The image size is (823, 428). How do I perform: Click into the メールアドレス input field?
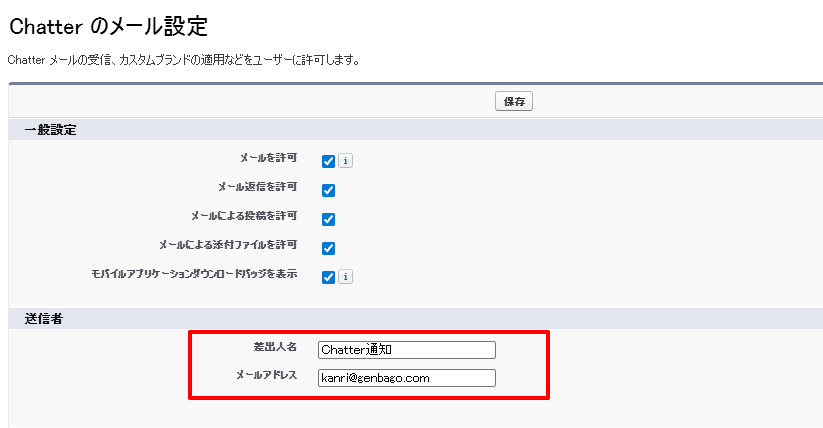406,378
